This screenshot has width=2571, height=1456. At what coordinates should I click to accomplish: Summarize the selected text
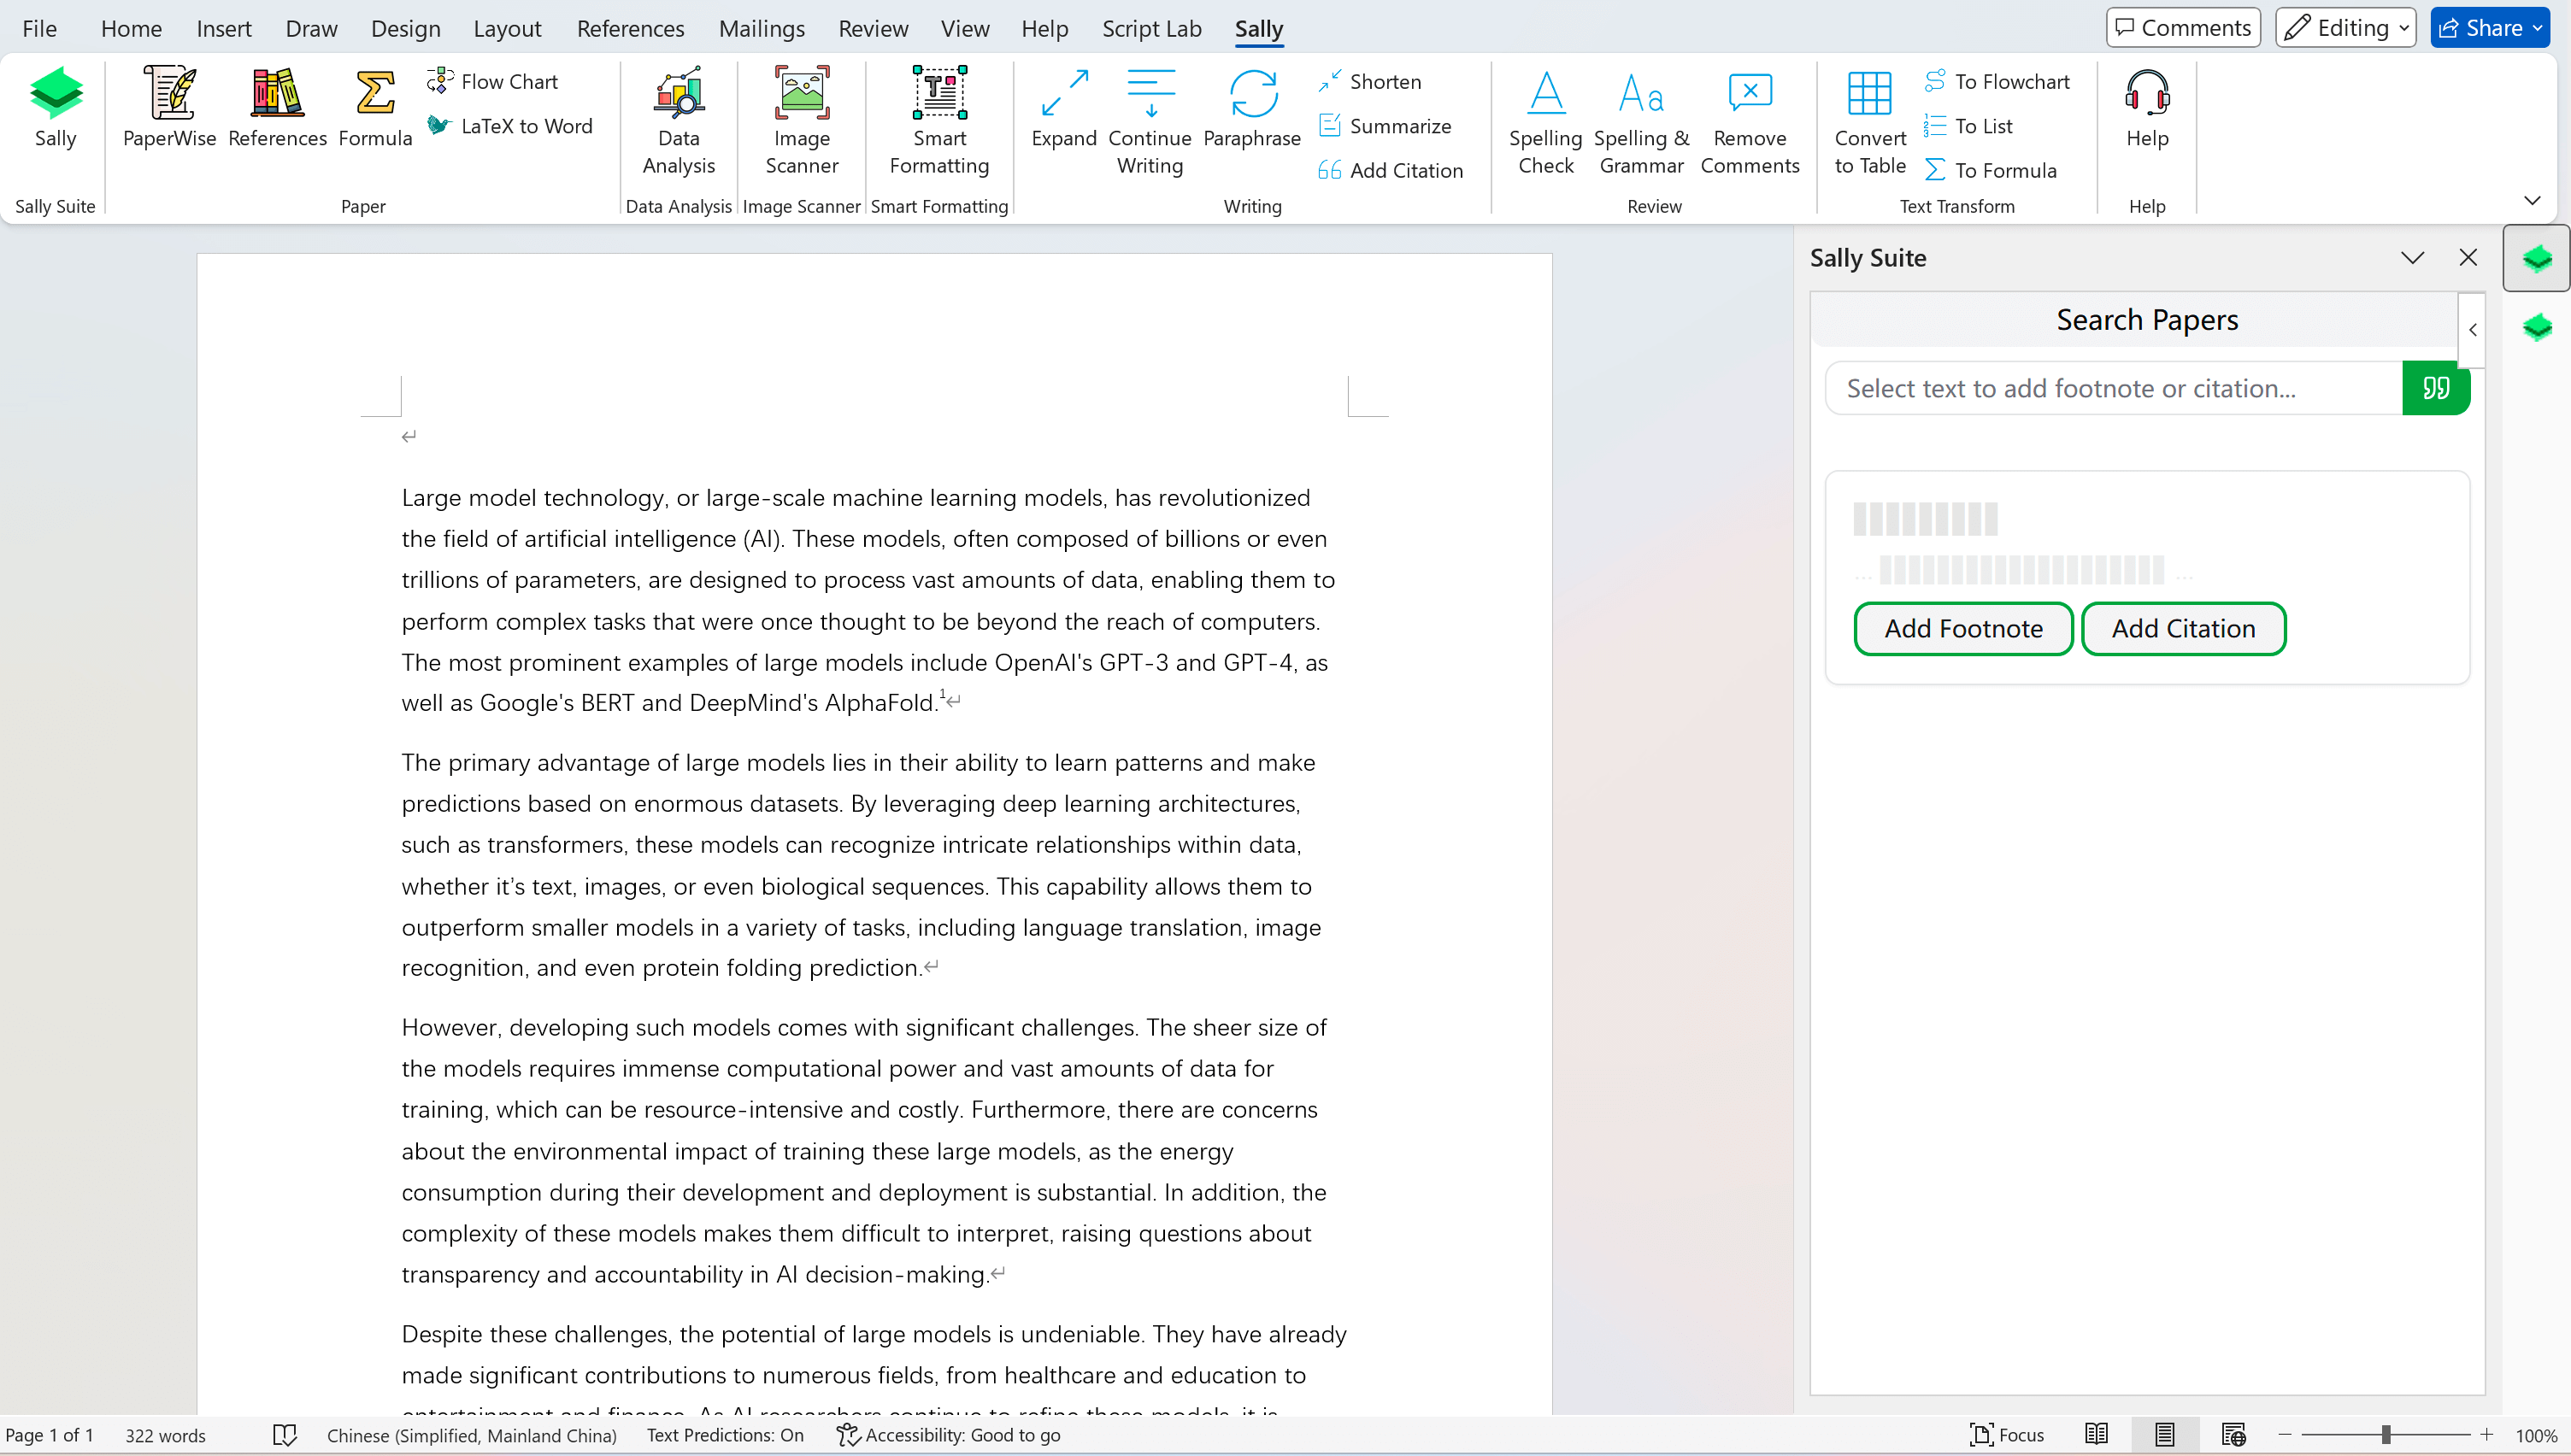click(1385, 126)
